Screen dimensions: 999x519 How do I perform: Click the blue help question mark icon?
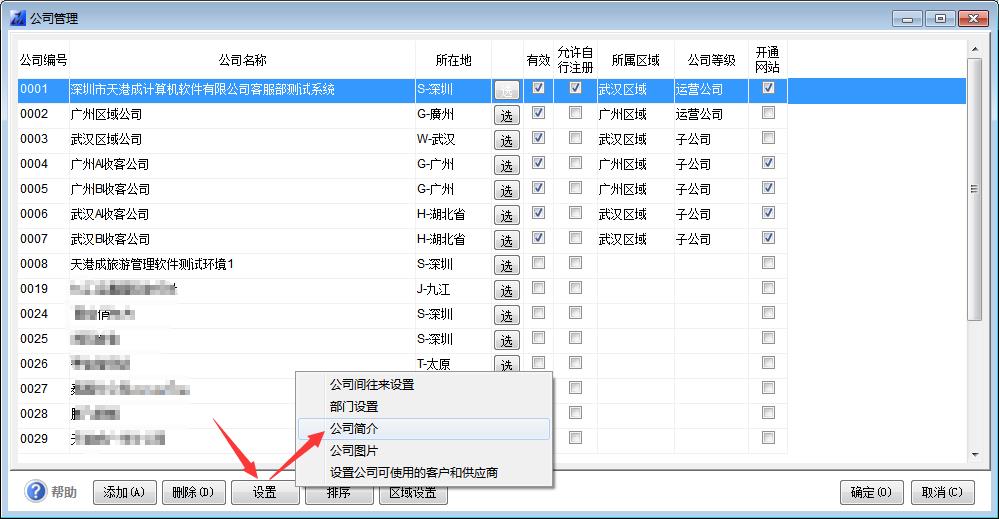coord(36,492)
